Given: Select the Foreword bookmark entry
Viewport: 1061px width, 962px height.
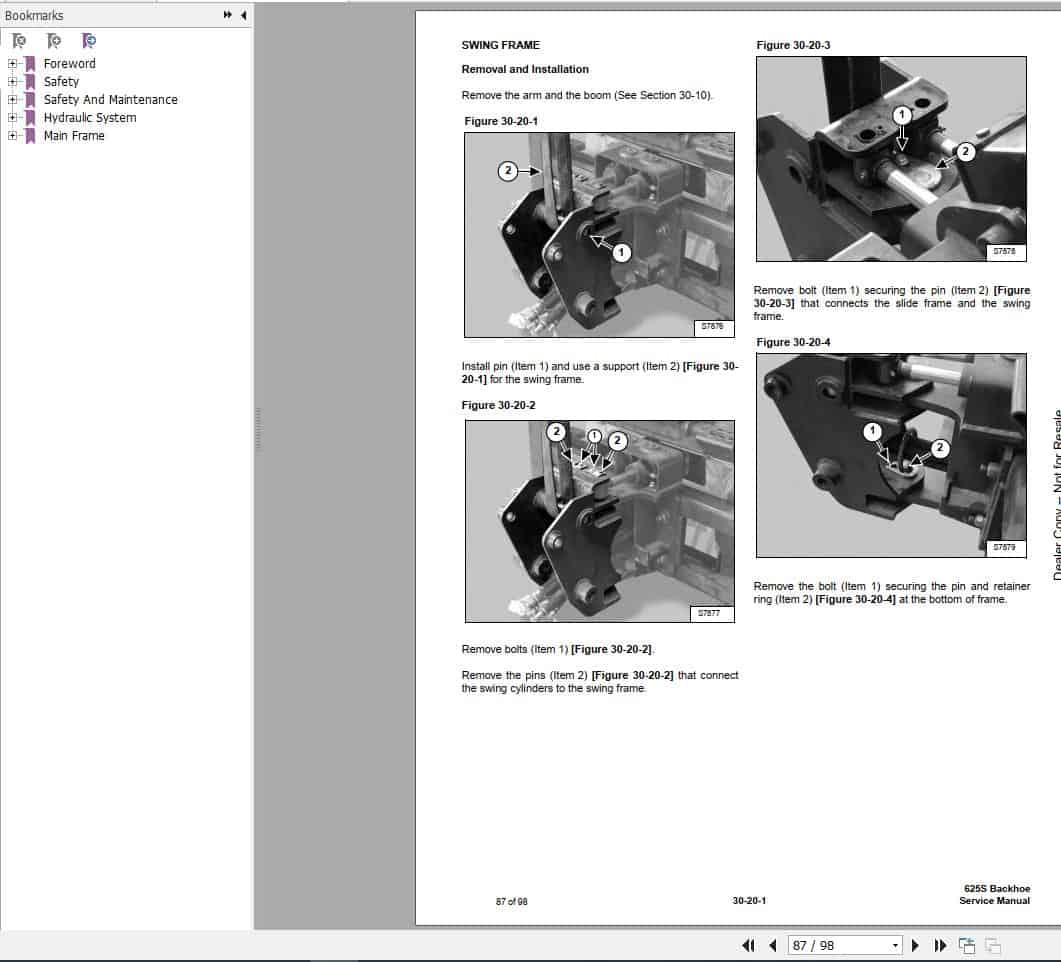Looking at the screenshot, I should coord(70,63).
